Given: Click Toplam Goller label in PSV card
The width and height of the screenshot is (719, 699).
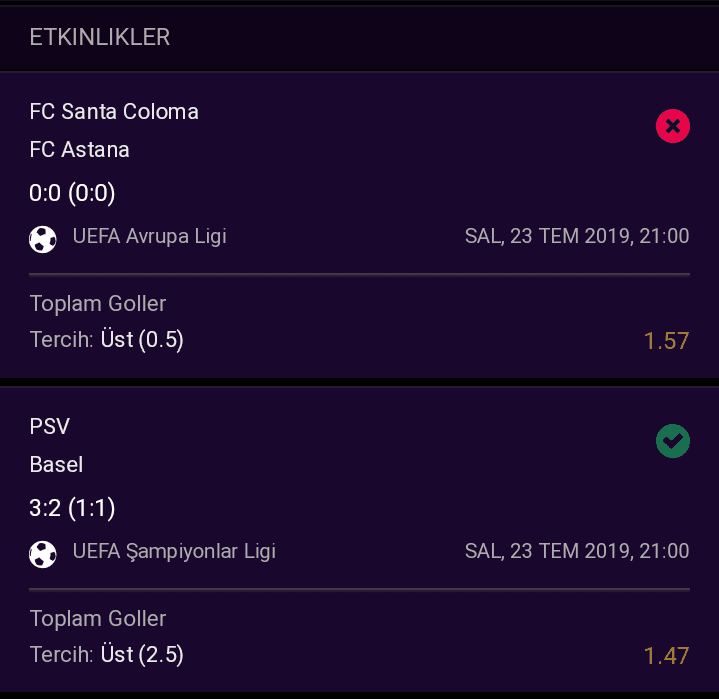Looking at the screenshot, I should pyautogui.click(x=98, y=619).
